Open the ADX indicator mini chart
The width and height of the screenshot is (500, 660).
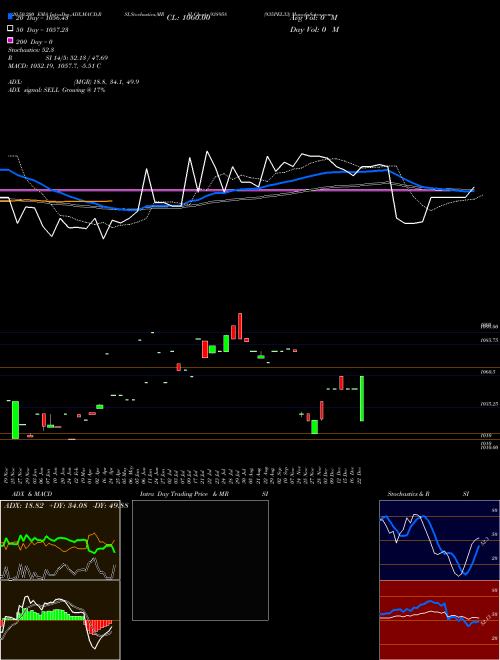click(x=60, y=540)
